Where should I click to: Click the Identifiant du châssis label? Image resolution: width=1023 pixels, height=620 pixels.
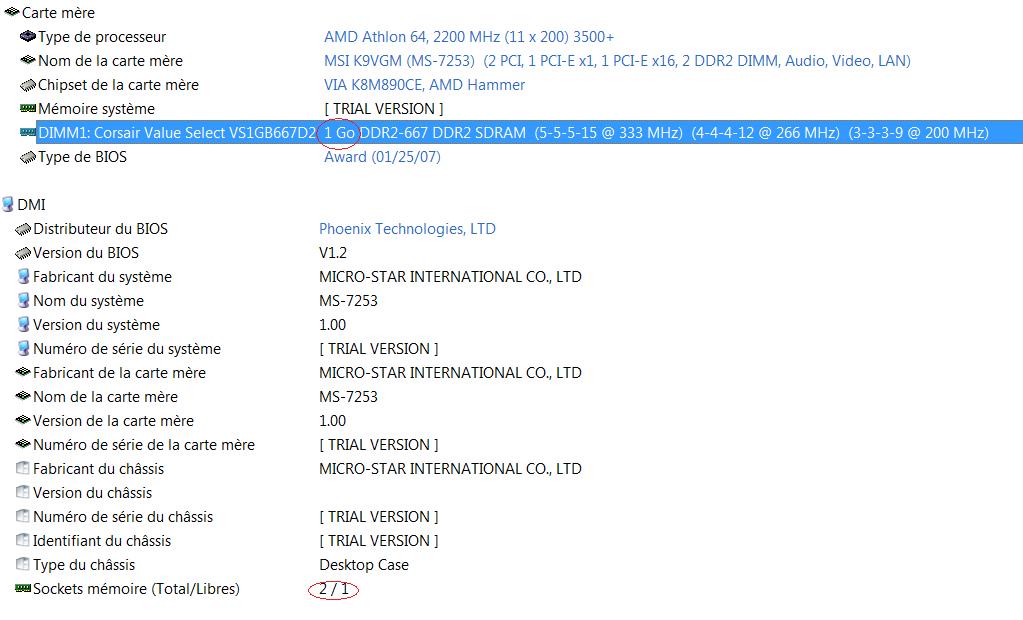point(102,541)
